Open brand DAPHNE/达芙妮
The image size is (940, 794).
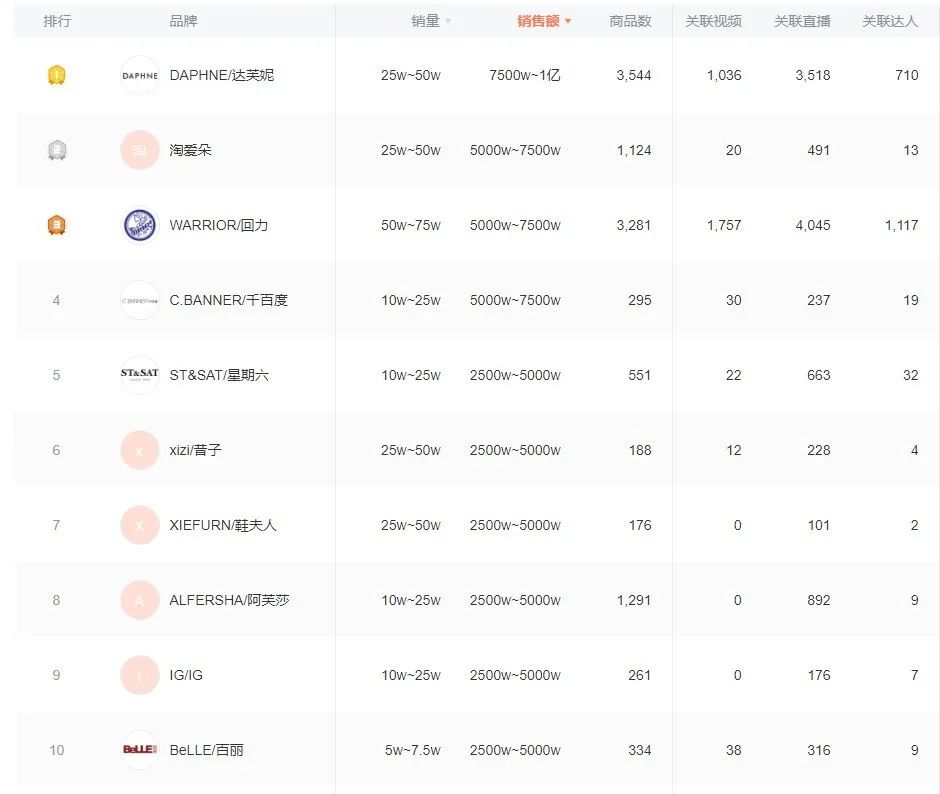coord(222,75)
